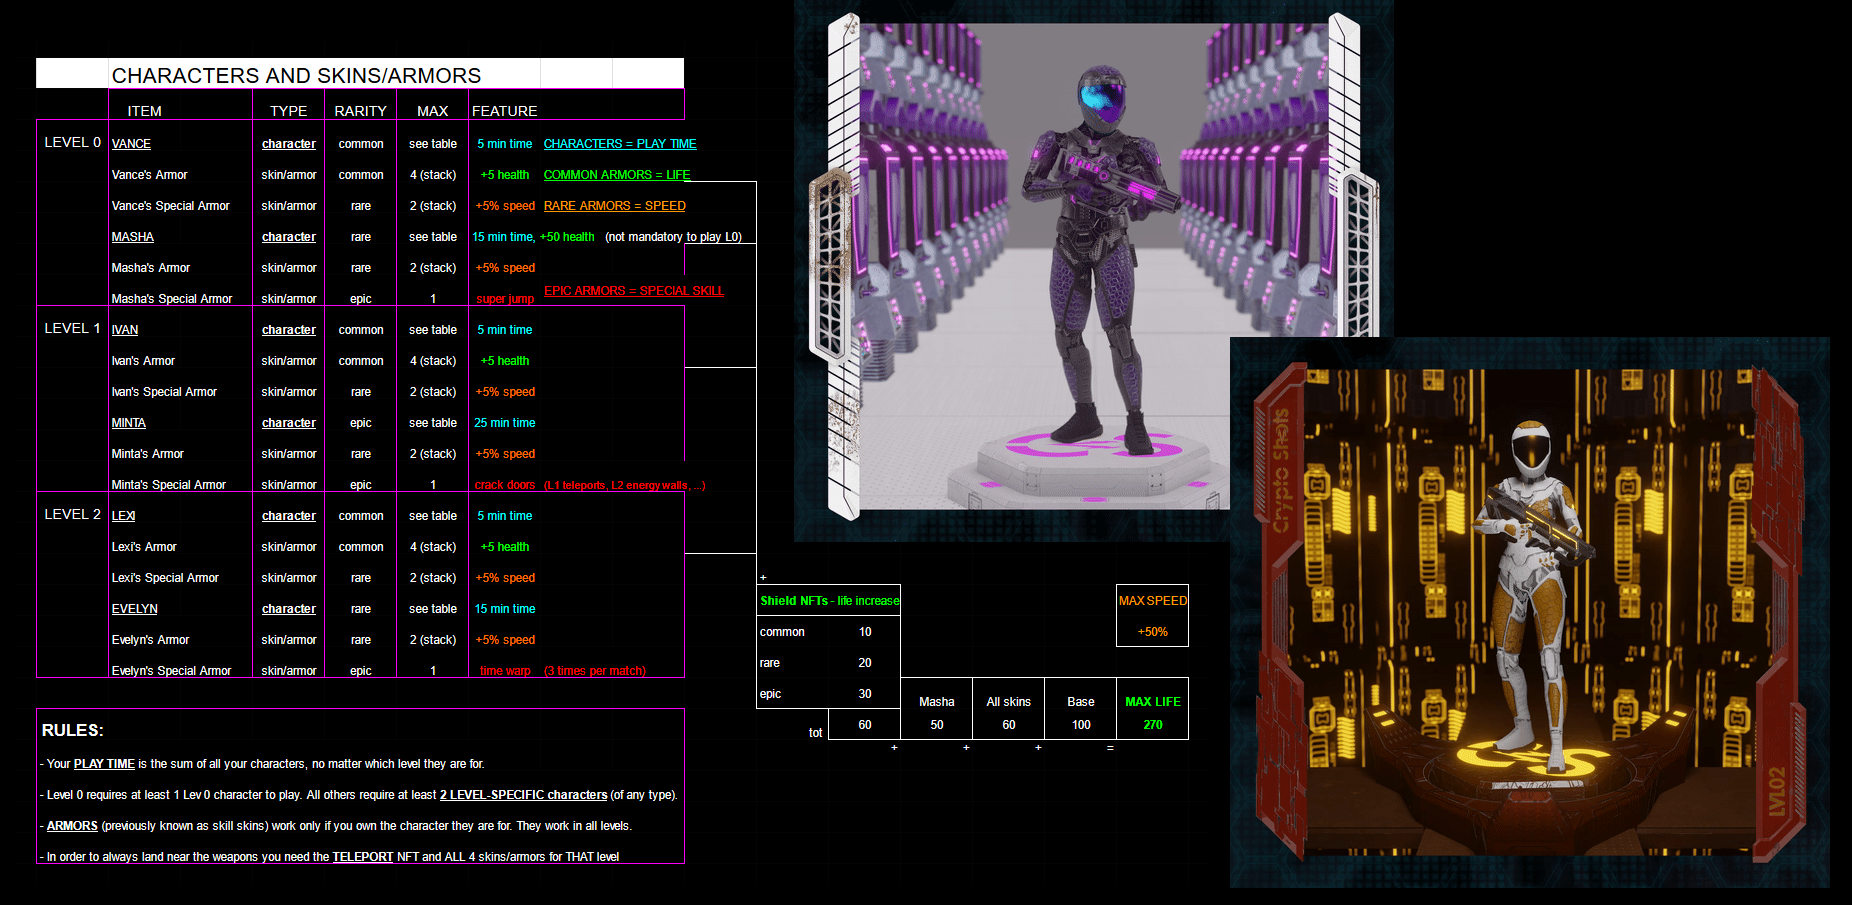This screenshot has height=905, width=1852.
Task: Select the "Vance's Armor" cell
Action: (150, 175)
